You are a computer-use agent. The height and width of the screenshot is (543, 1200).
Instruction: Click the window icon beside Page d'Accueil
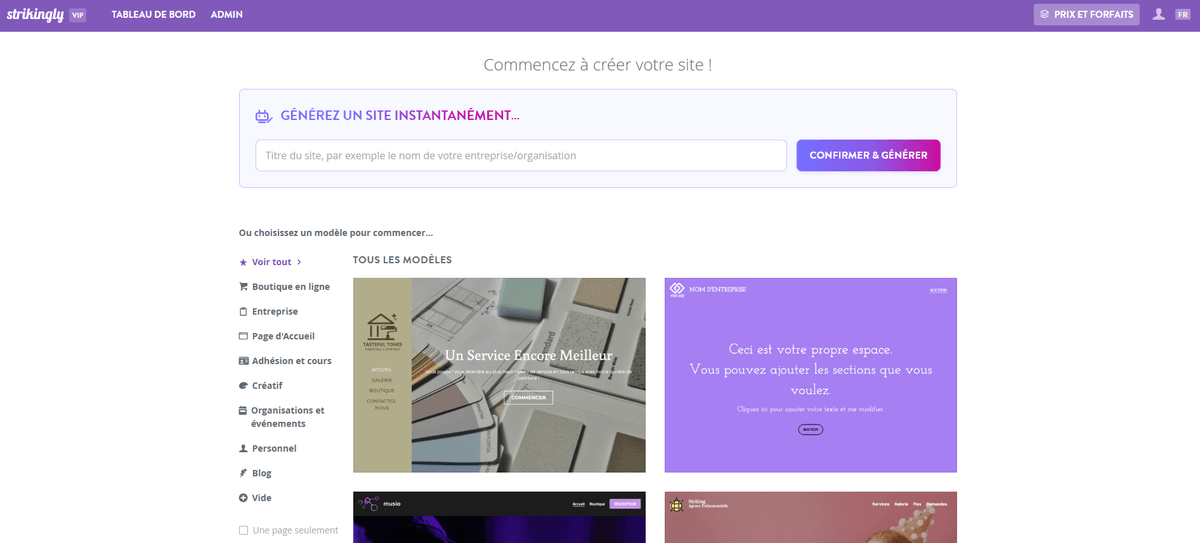coord(243,336)
